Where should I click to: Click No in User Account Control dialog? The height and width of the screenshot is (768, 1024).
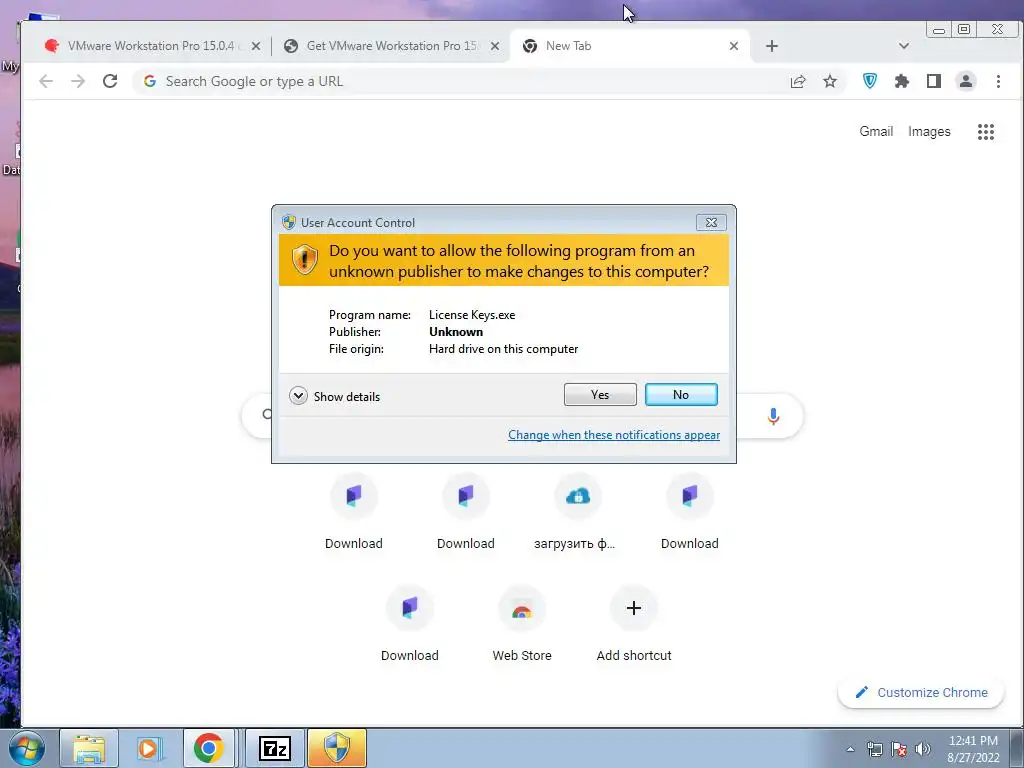[x=680, y=394]
